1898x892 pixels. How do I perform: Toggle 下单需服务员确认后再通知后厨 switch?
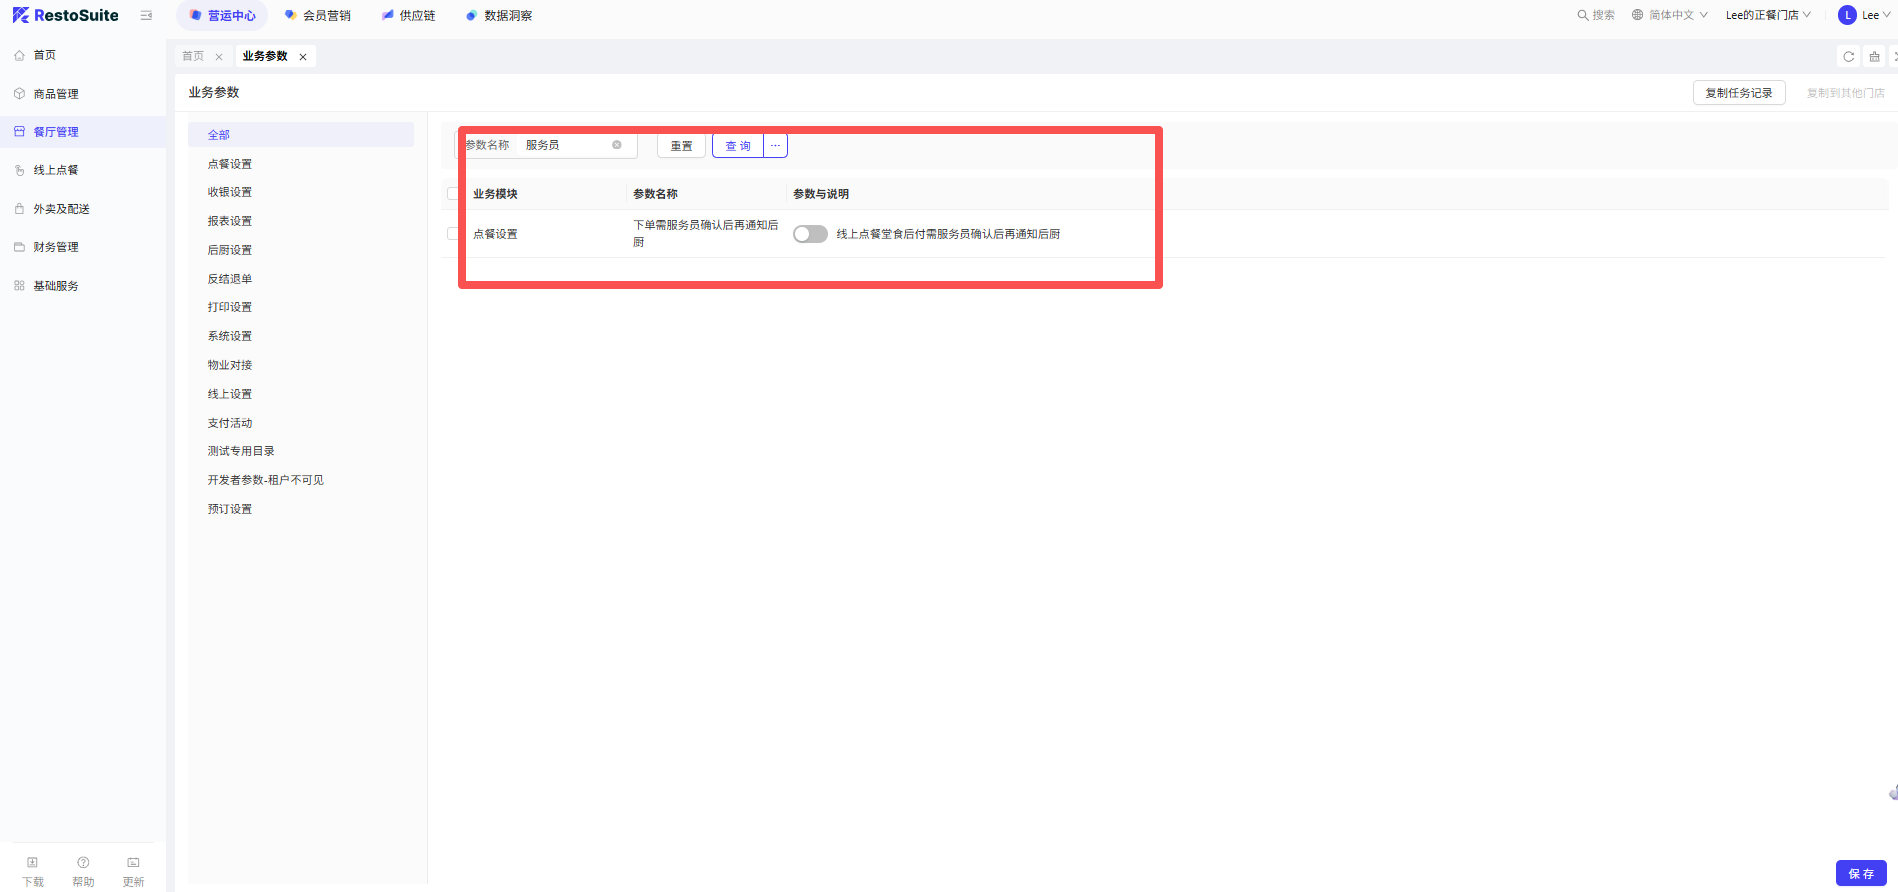pos(810,234)
